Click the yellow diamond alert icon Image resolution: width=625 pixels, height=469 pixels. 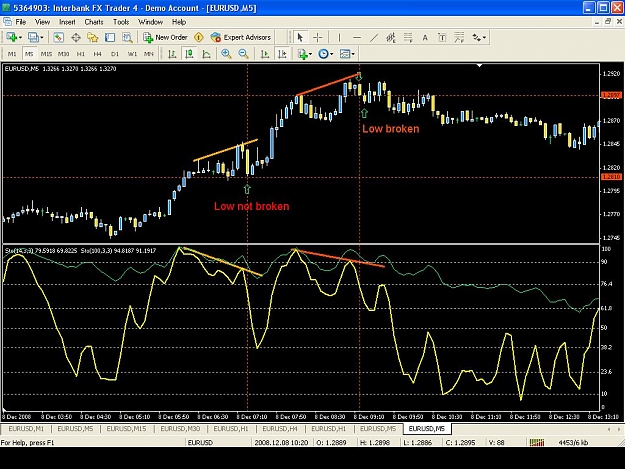click(199, 37)
